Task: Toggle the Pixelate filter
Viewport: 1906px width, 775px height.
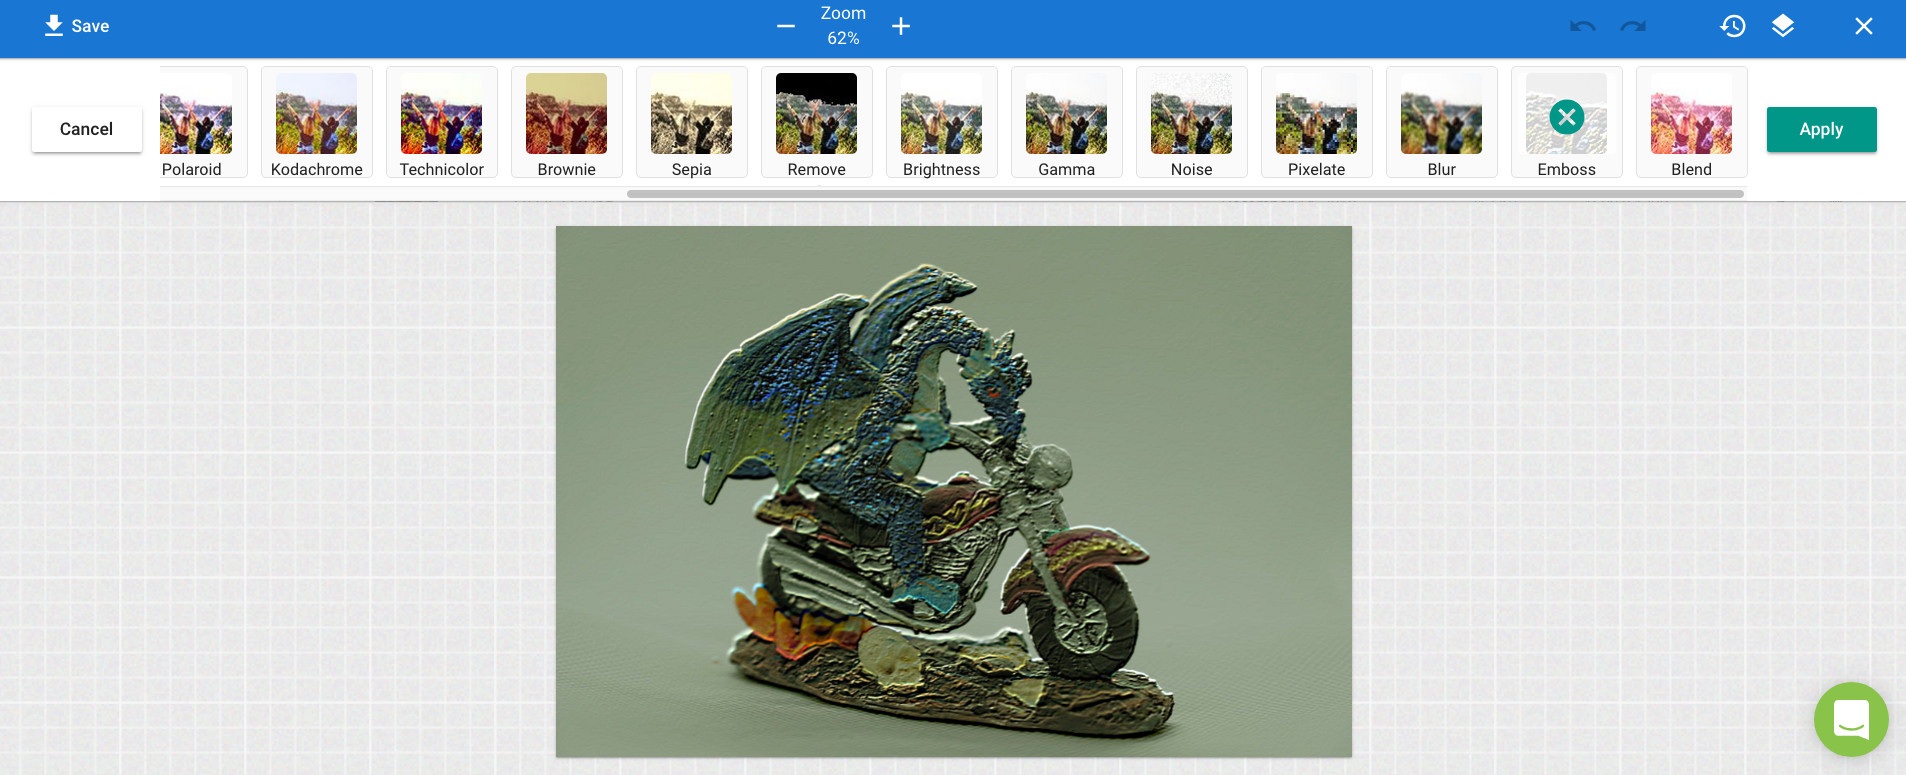Action: pyautogui.click(x=1316, y=122)
